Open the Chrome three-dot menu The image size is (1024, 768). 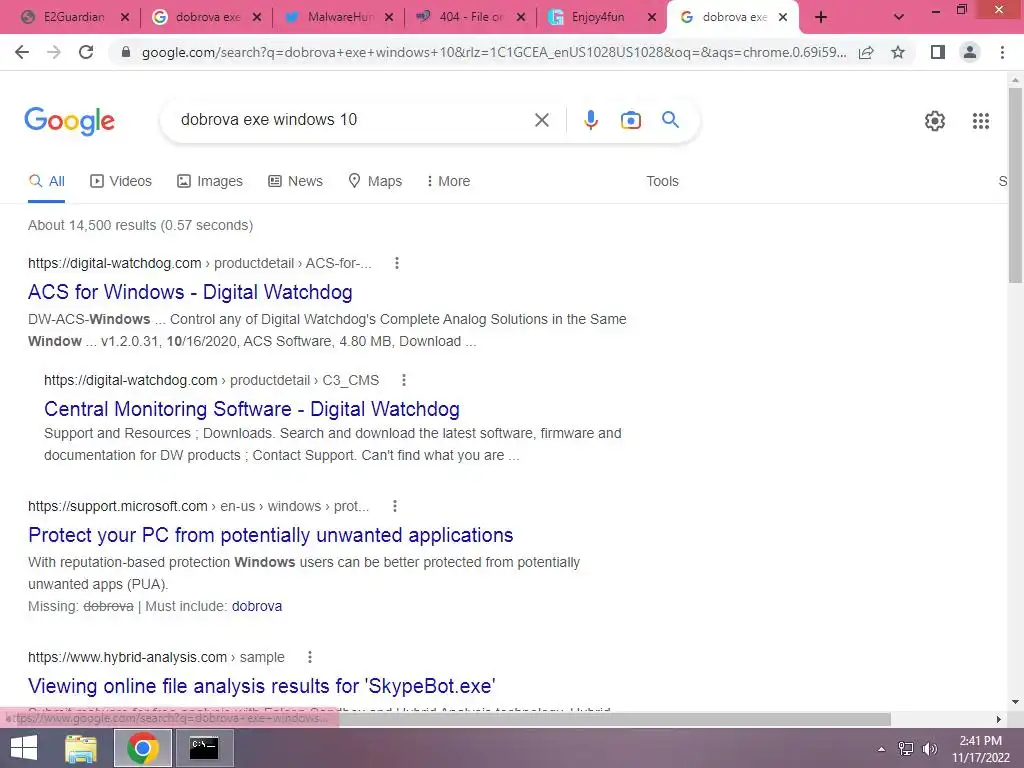tap(1002, 52)
